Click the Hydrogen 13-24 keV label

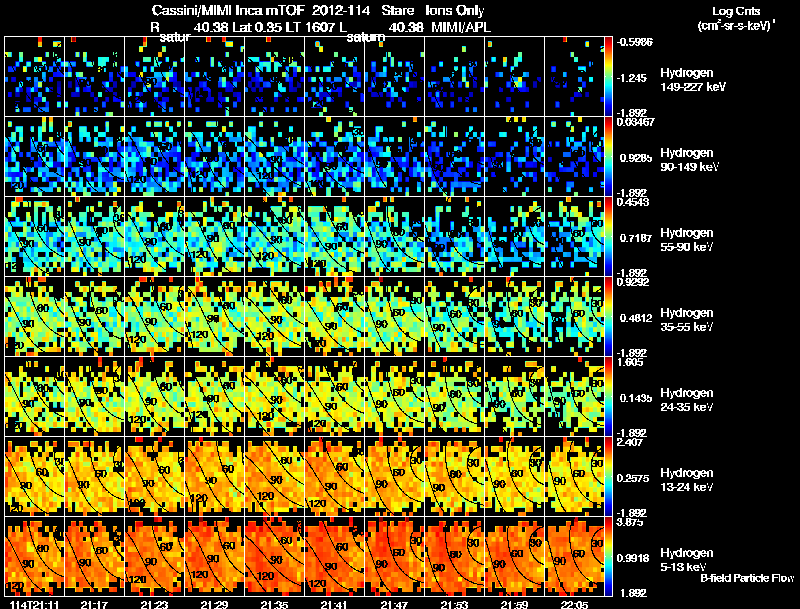pos(687,480)
